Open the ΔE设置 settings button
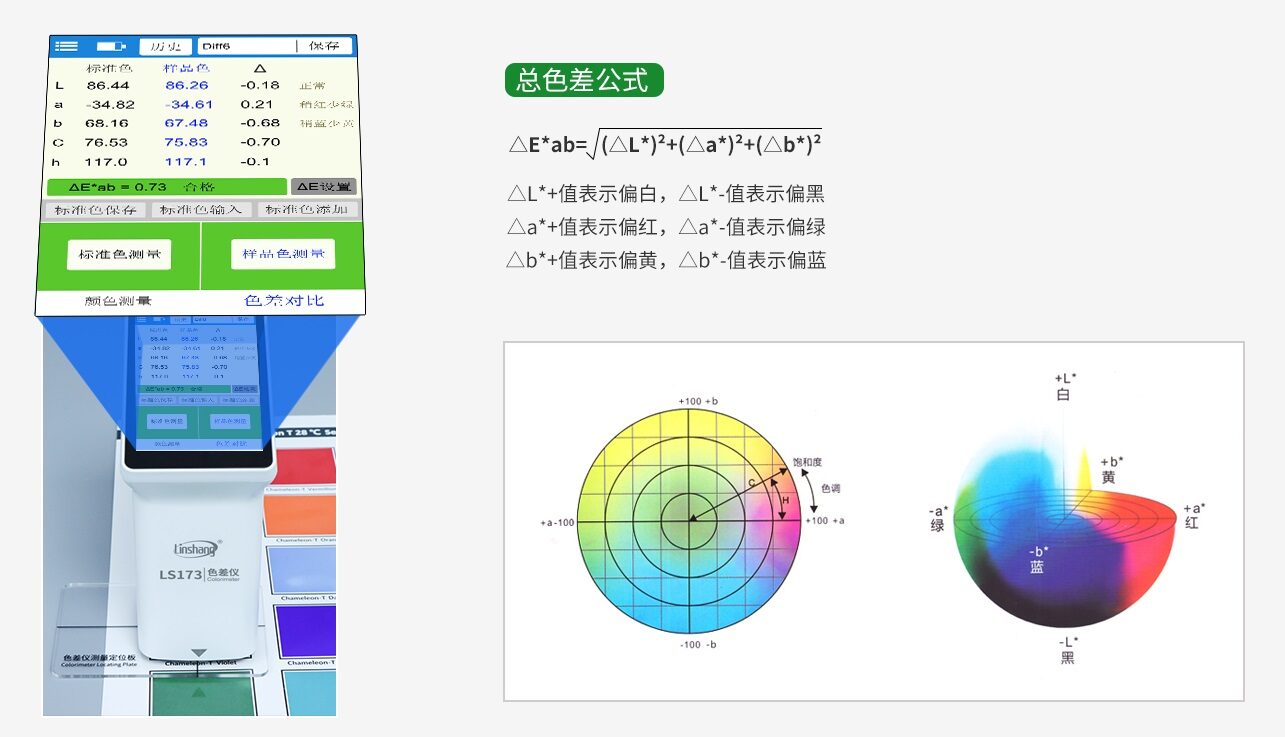Image resolution: width=1285 pixels, height=737 pixels. click(323, 186)
